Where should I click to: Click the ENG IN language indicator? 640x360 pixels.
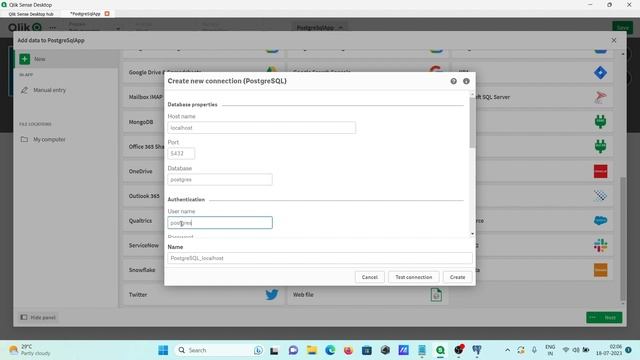click(550, 350)
